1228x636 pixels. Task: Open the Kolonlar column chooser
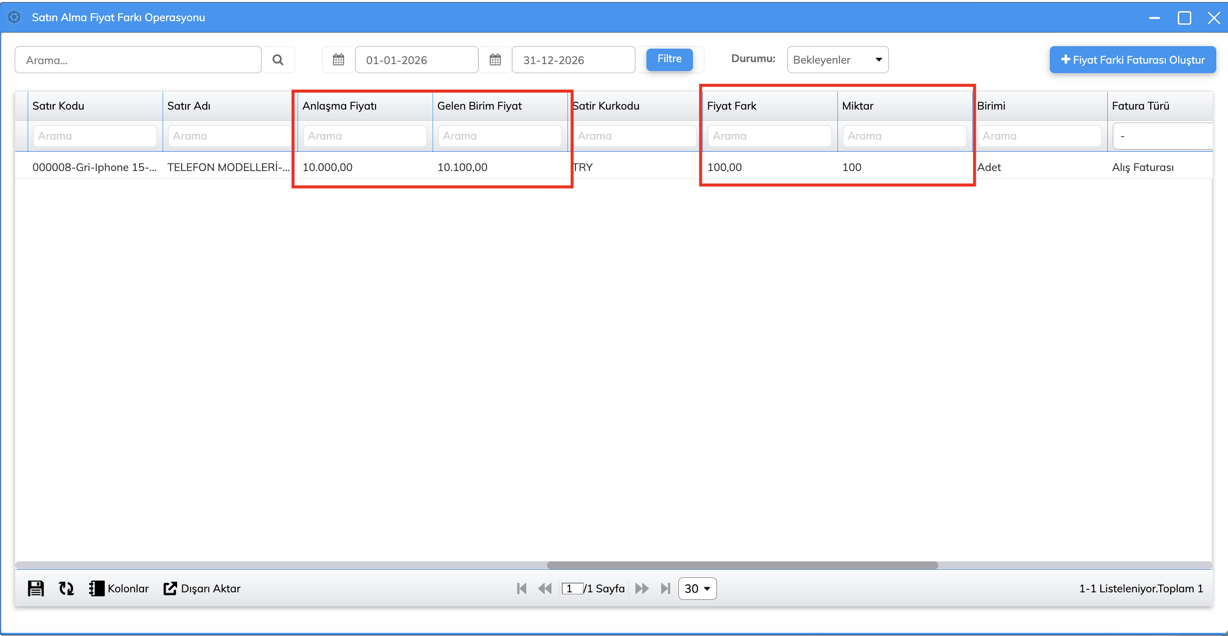pos(119,589)
